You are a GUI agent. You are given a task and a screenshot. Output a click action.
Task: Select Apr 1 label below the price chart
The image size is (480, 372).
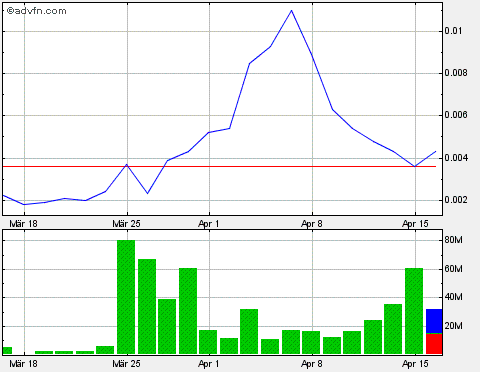coord(209,224)
